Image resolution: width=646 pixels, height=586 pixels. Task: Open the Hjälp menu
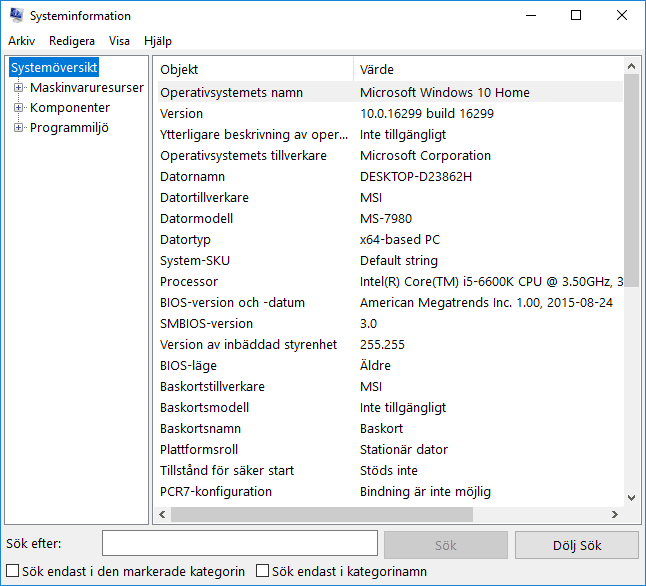[158, 41]
